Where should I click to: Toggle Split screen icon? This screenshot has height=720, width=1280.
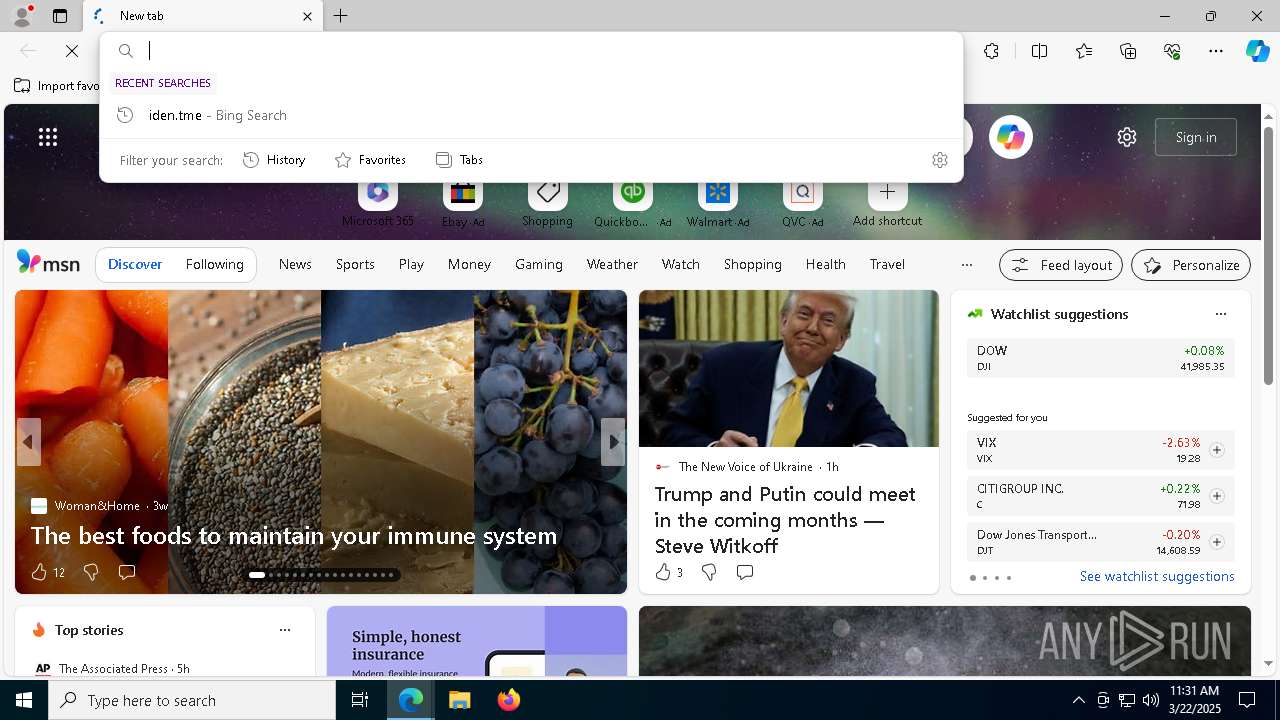[1039, 51]
